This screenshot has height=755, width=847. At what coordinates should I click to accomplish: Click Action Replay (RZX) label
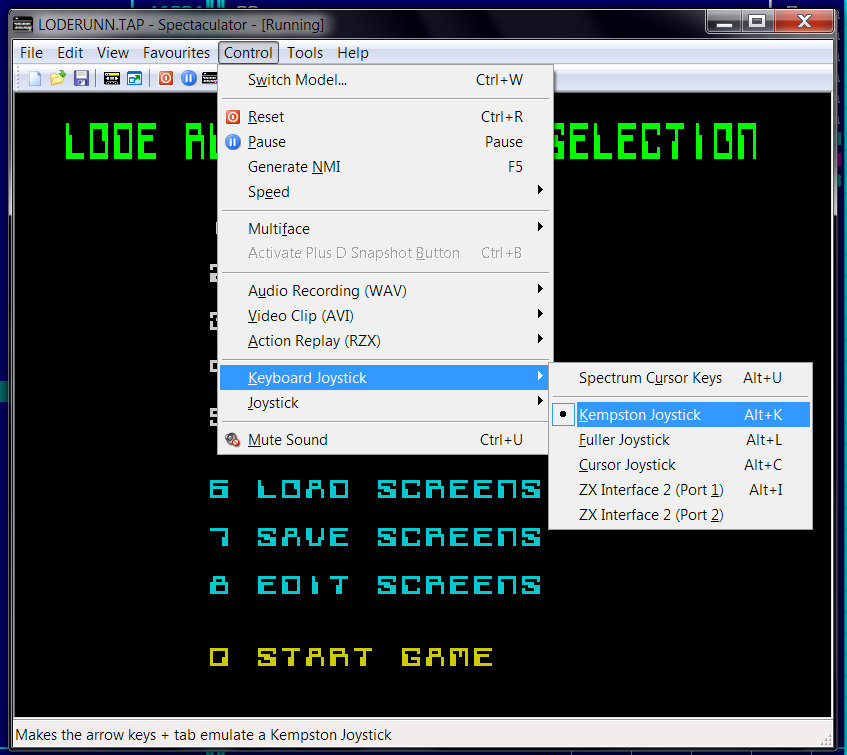click(314, 341)
